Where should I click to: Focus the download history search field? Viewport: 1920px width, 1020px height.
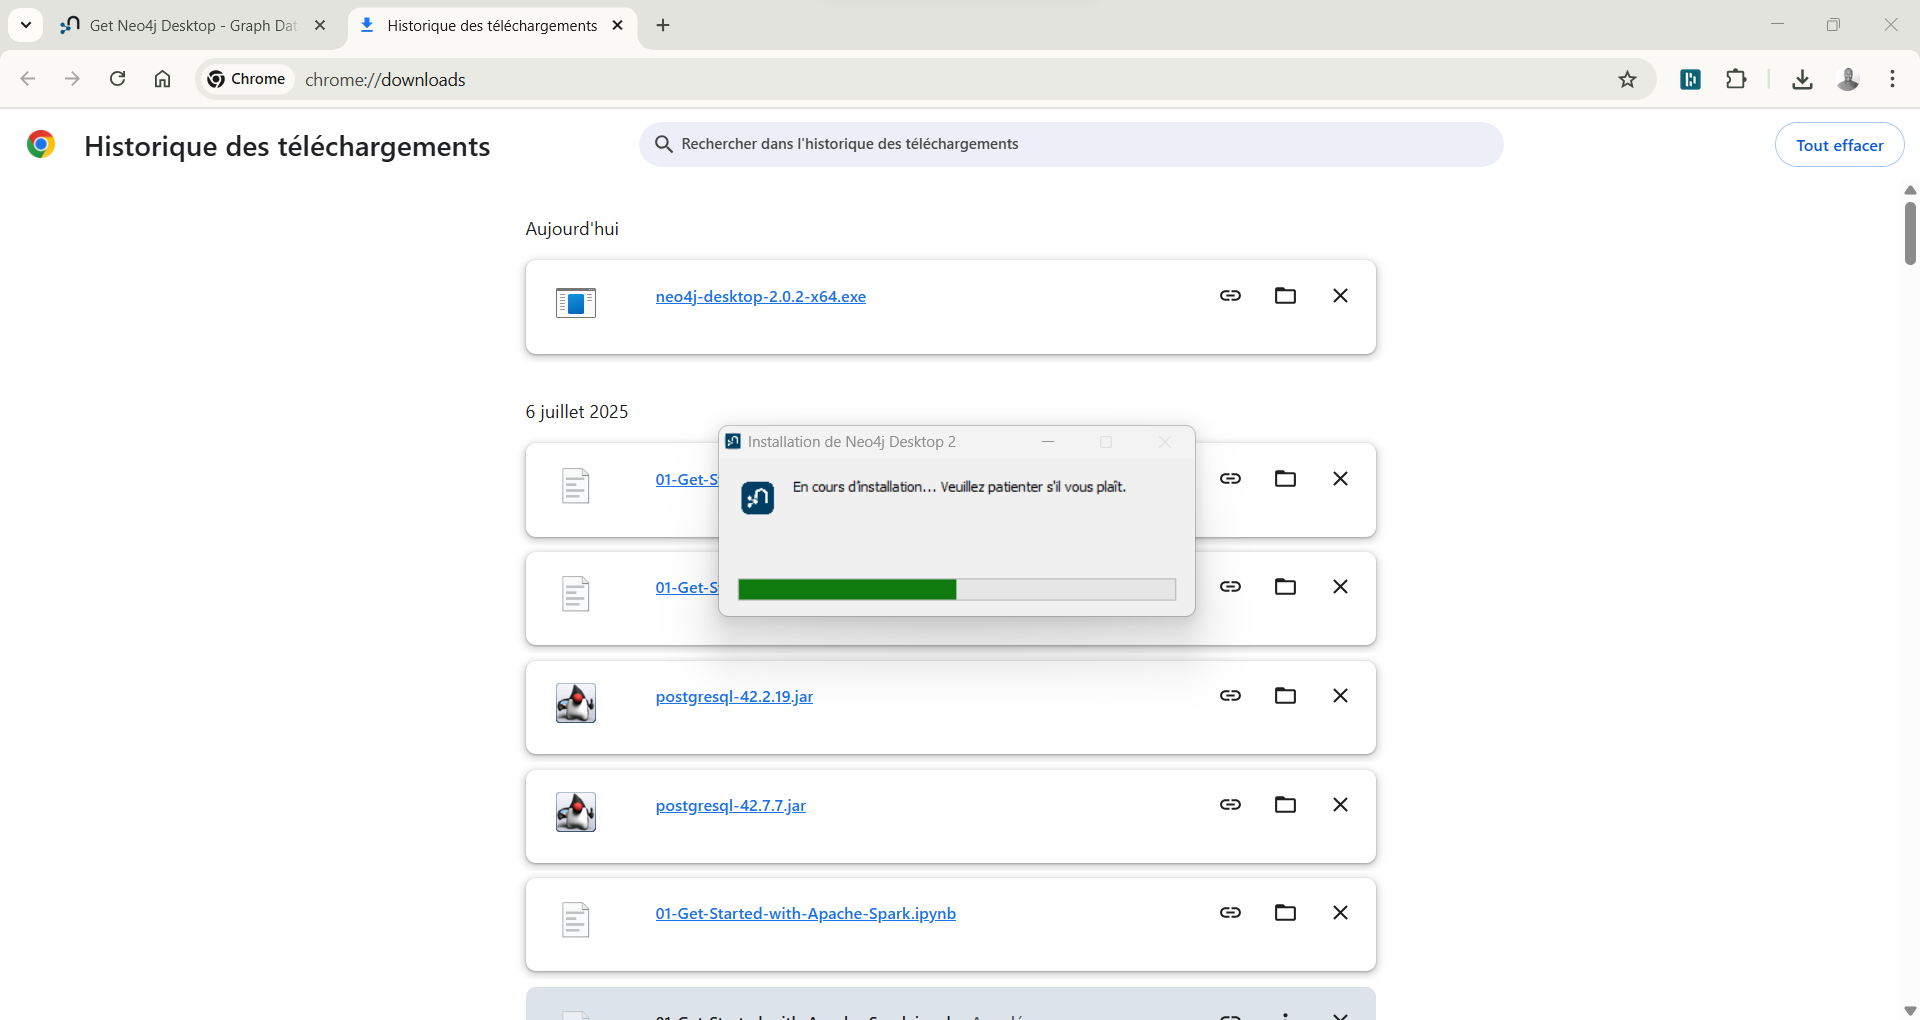pyautogui.click(x=1071, y=144)
